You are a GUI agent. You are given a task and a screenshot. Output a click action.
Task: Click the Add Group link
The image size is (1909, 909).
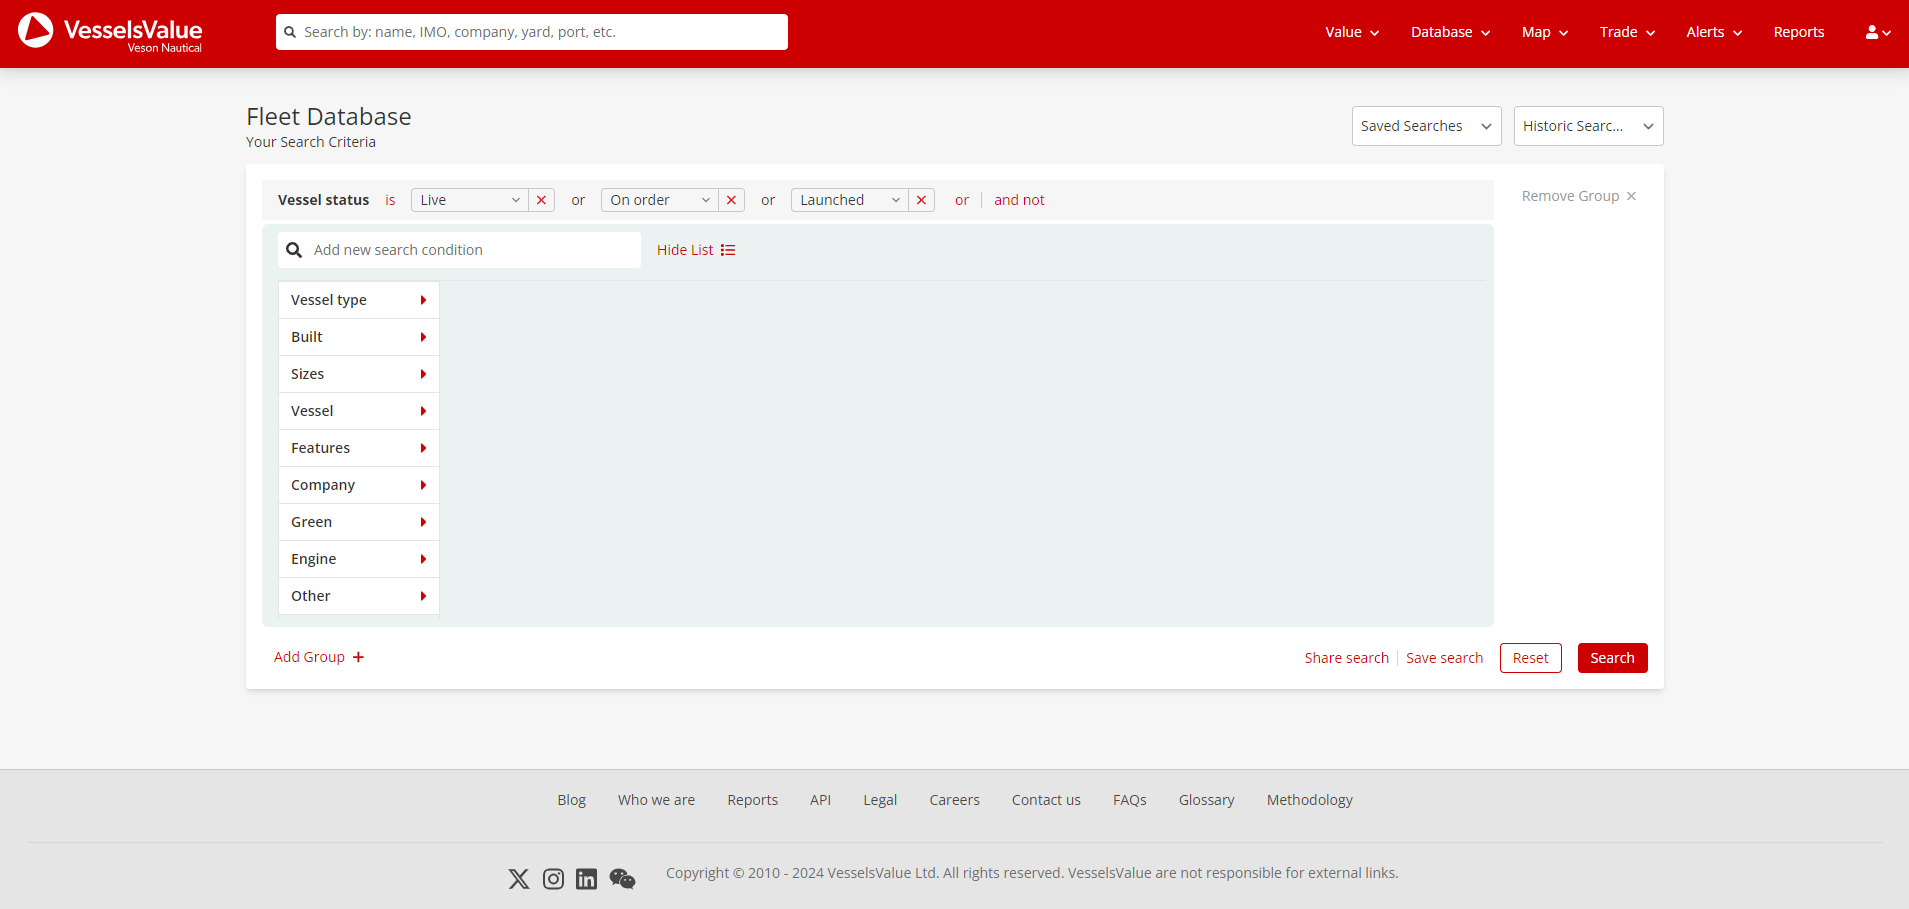pyautogui.click(x=317, y=656)
